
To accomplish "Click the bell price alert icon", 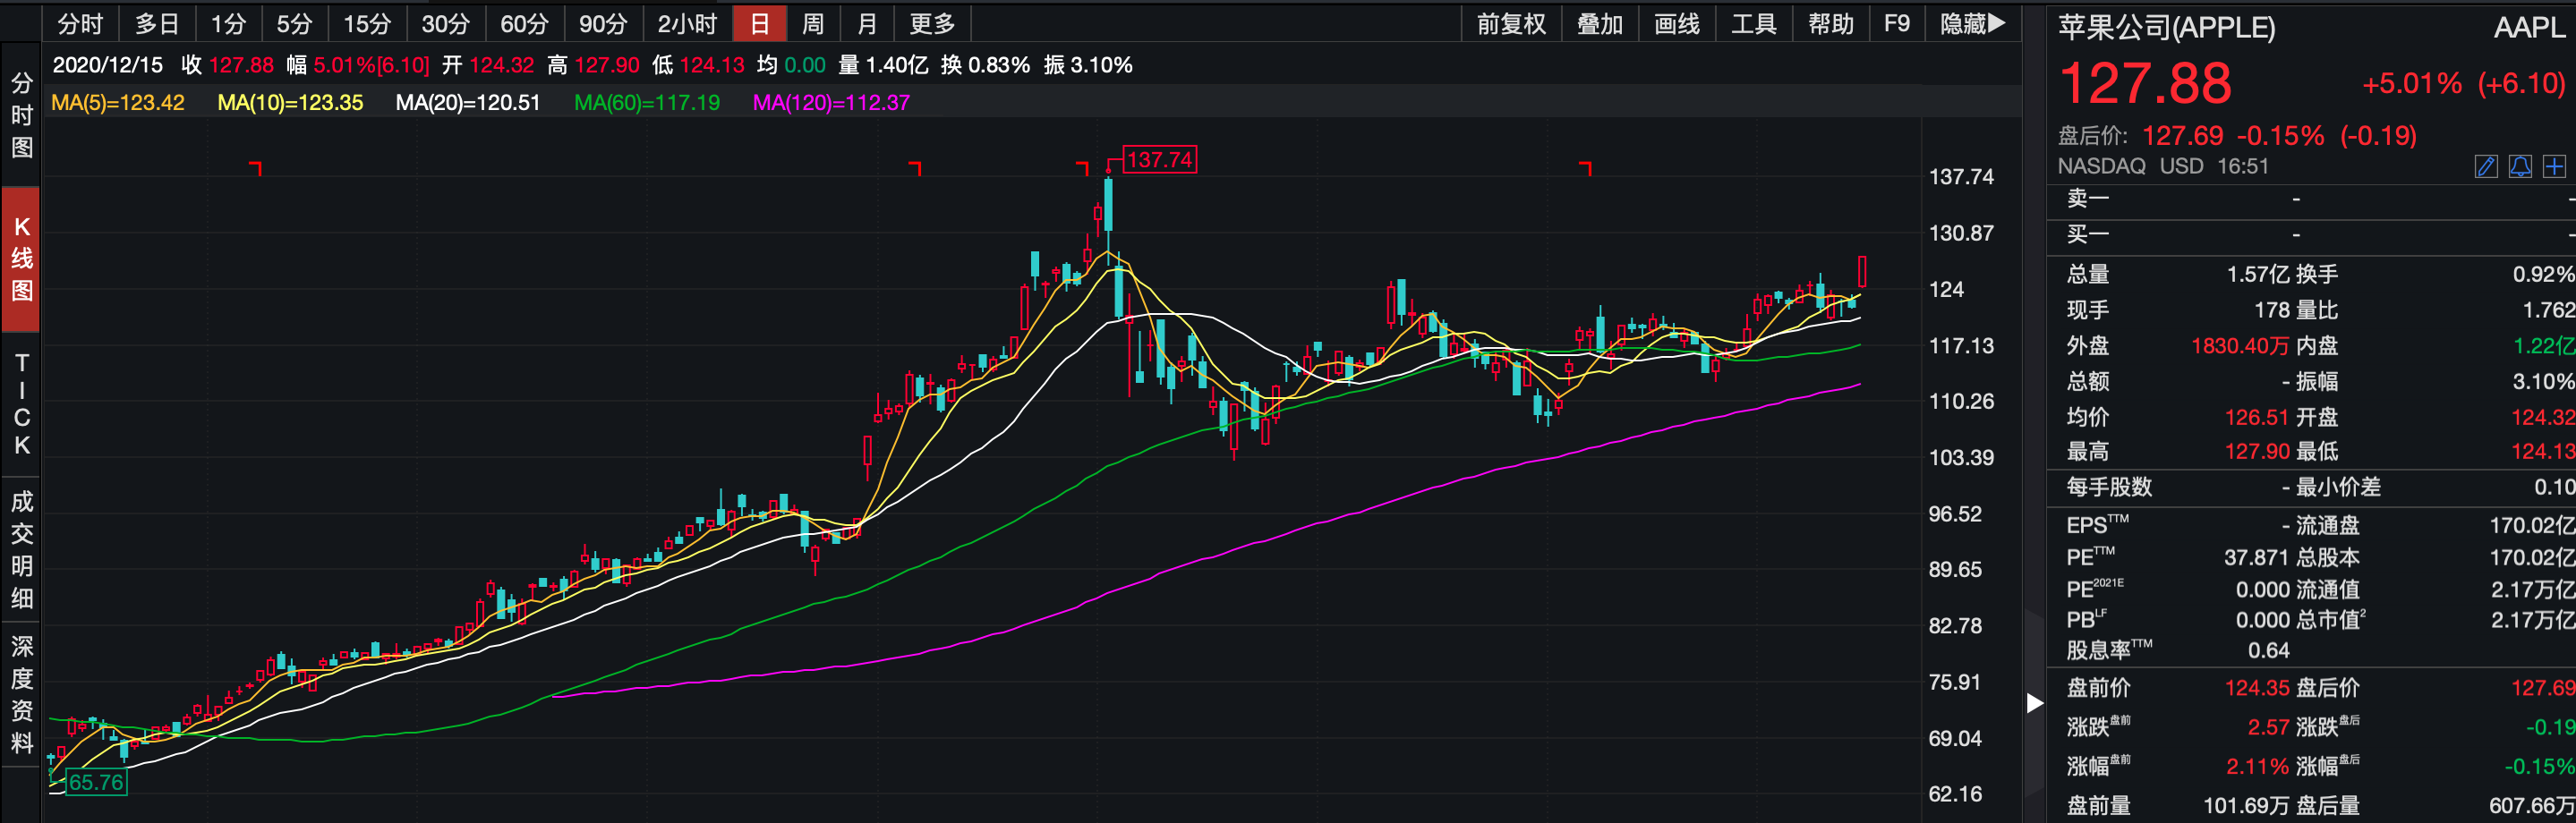I will 2520,166.
